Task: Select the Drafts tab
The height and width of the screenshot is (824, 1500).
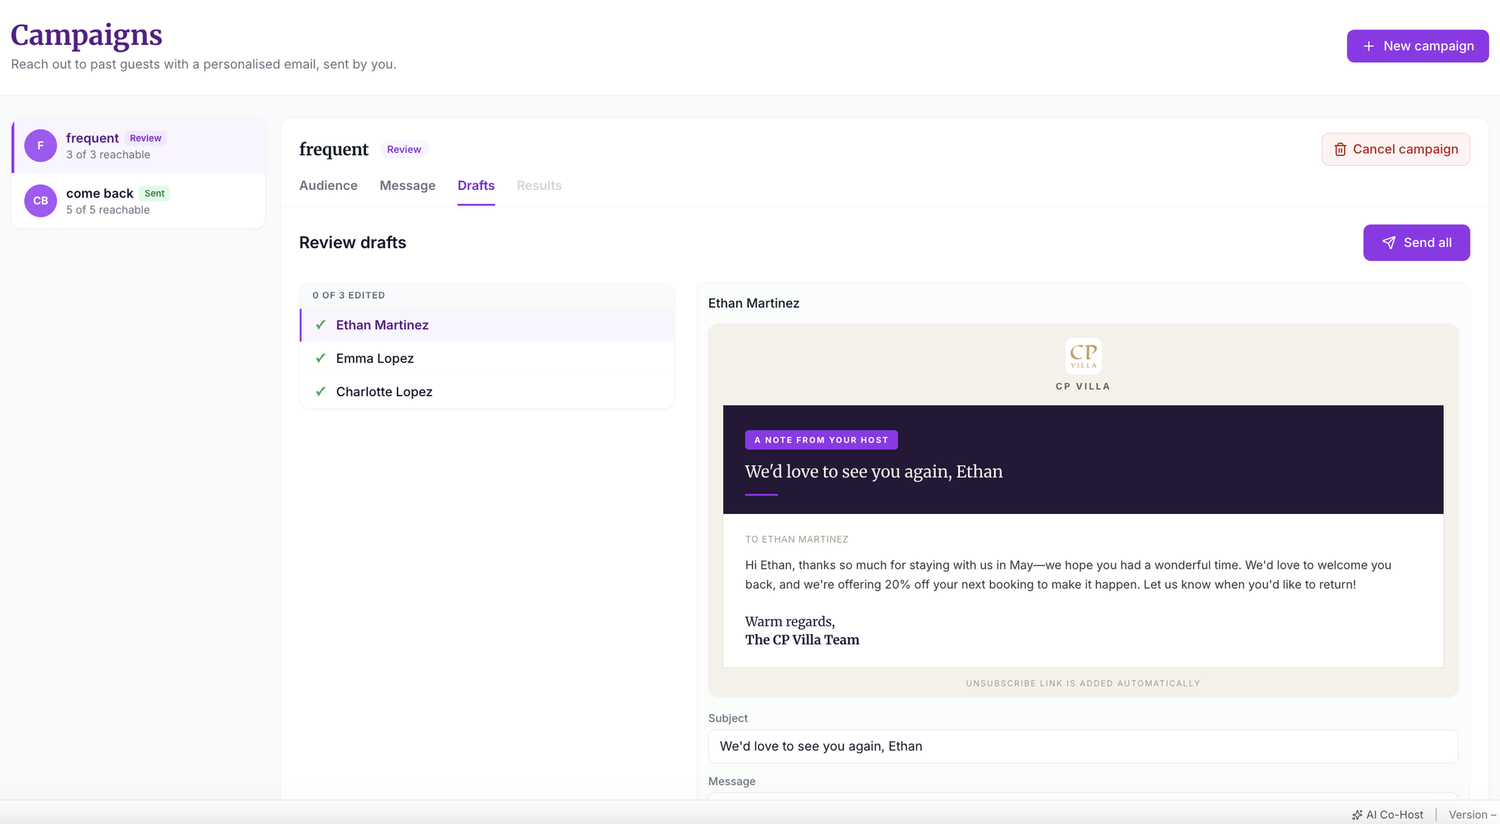Action: click(476, 186)
